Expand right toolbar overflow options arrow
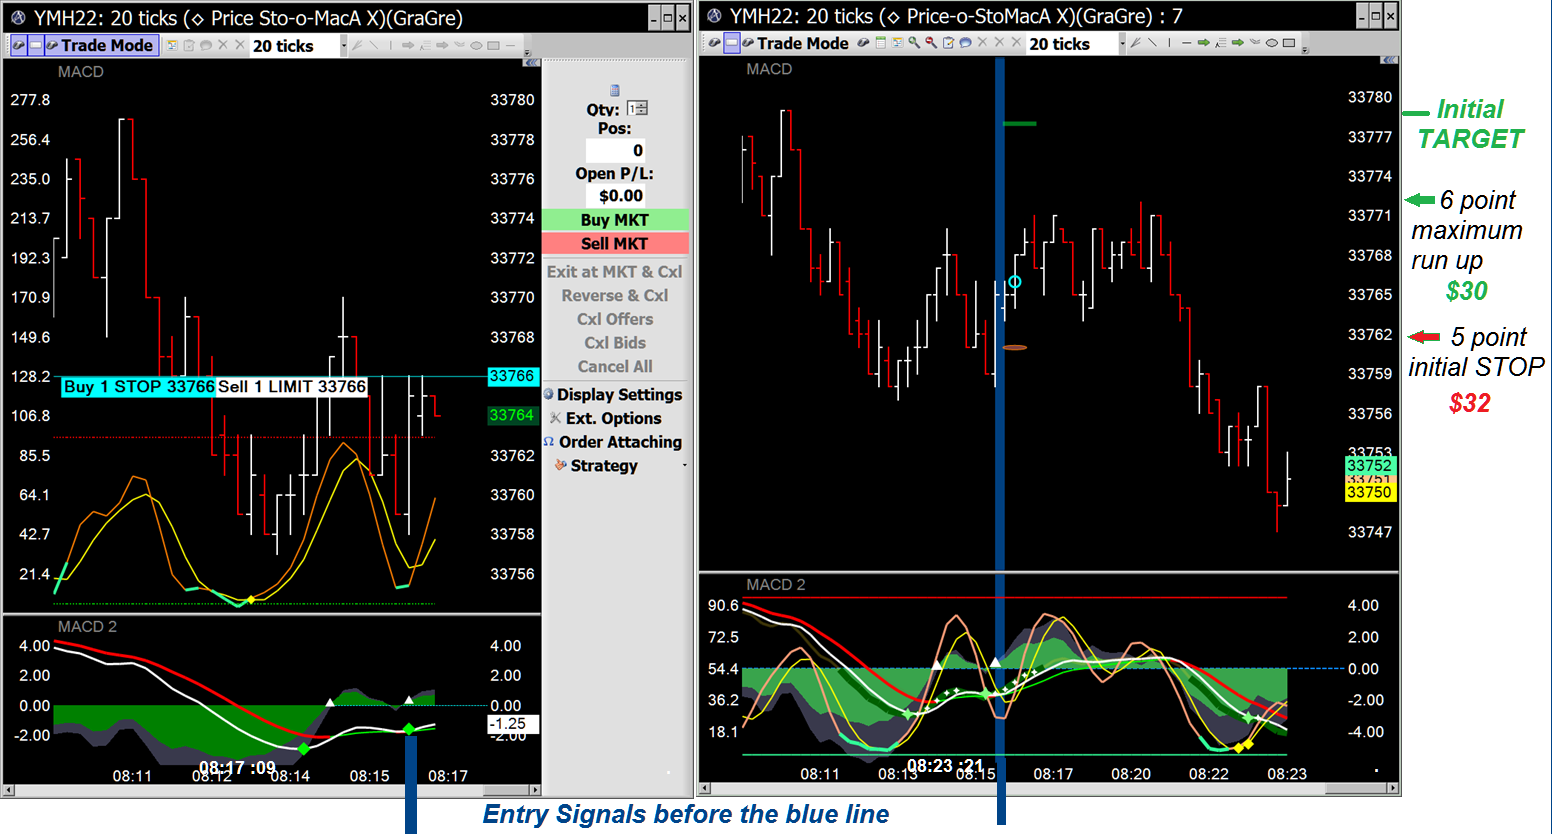 (x=1305, y=50)
